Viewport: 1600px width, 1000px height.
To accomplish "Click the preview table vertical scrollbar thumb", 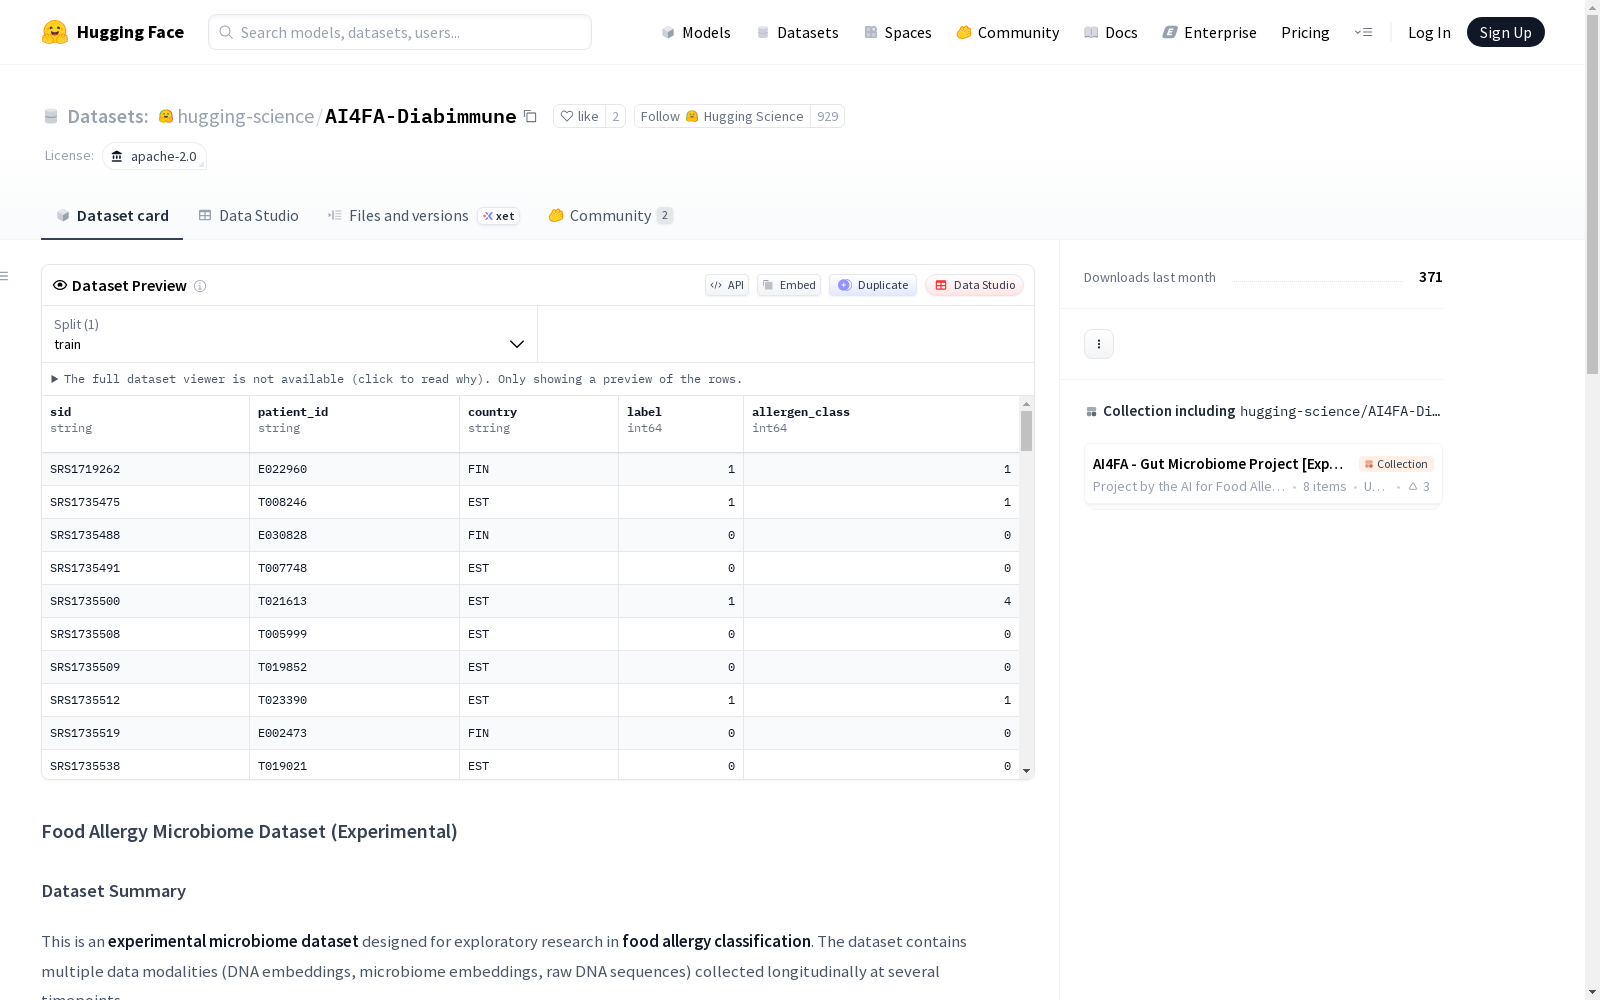I will [x=1026, y=431].
